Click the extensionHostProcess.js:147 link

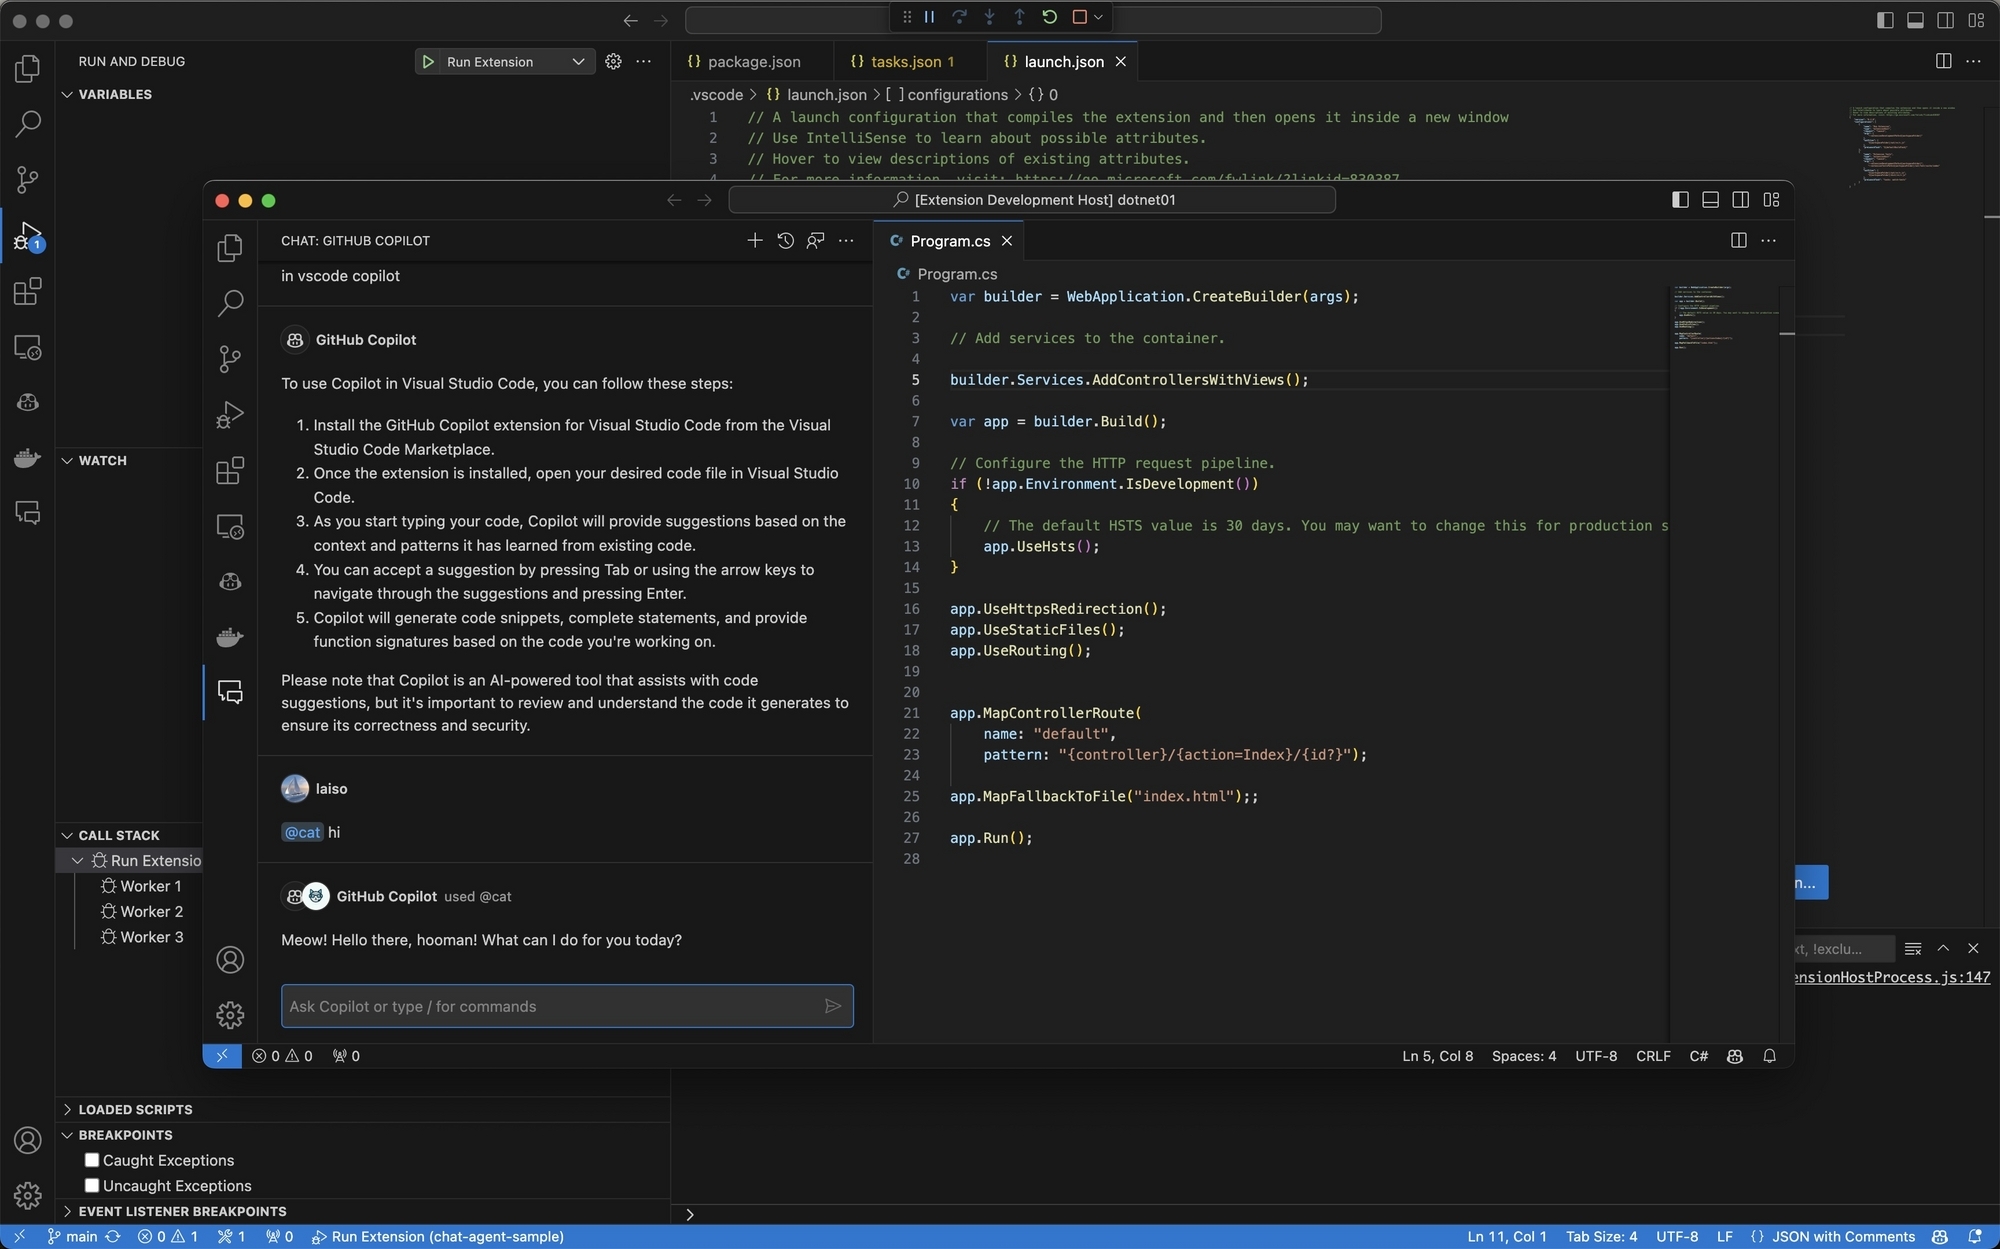click(1890, 977)
